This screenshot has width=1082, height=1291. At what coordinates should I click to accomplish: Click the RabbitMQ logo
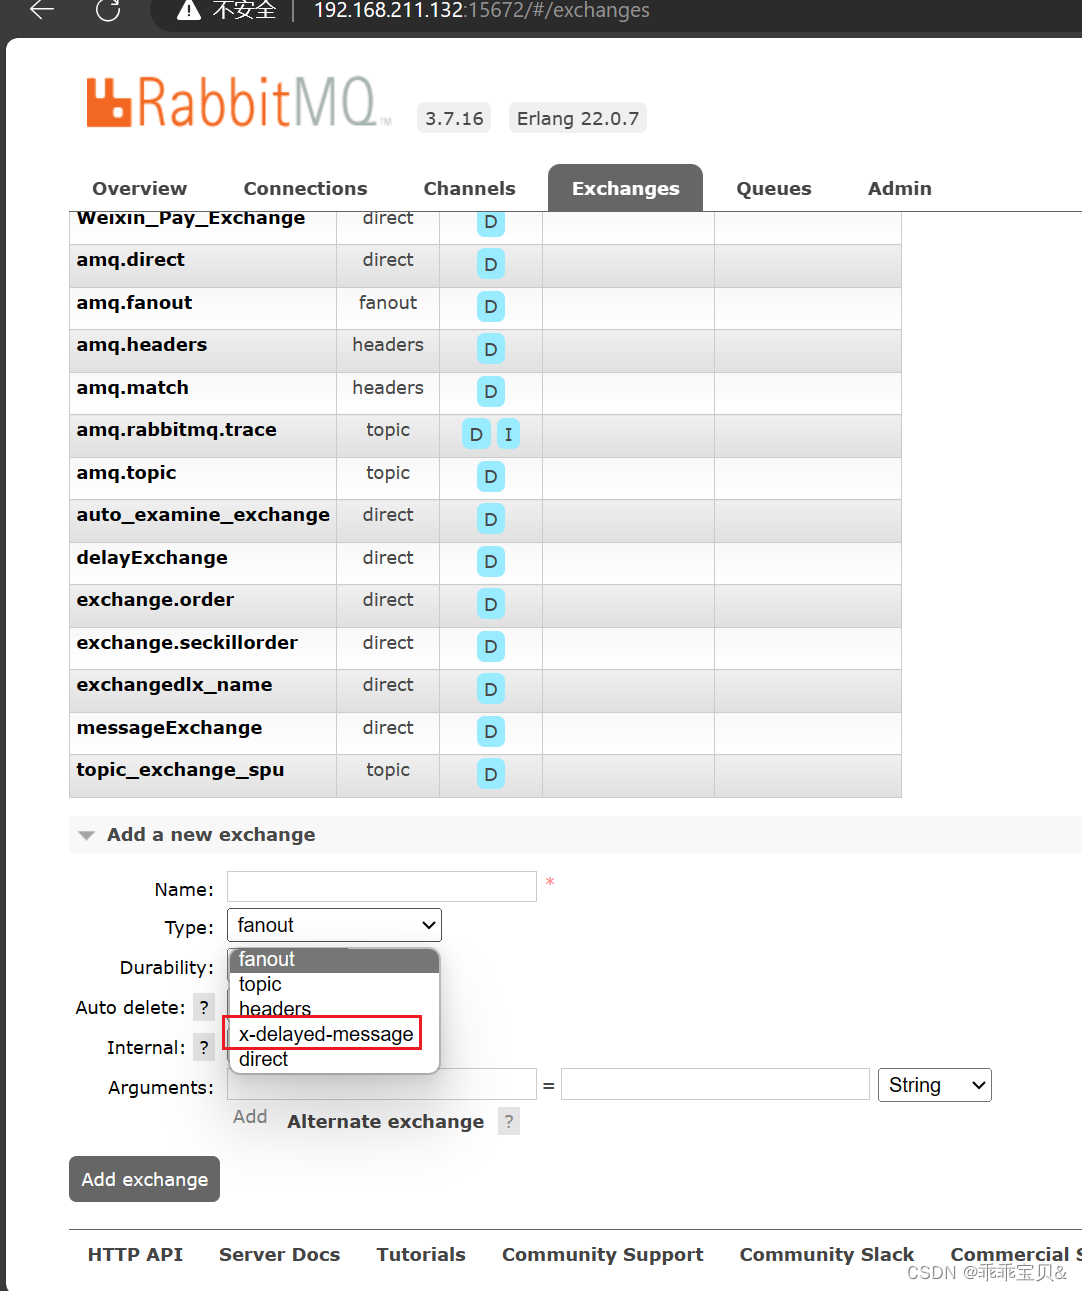[238, 102]
